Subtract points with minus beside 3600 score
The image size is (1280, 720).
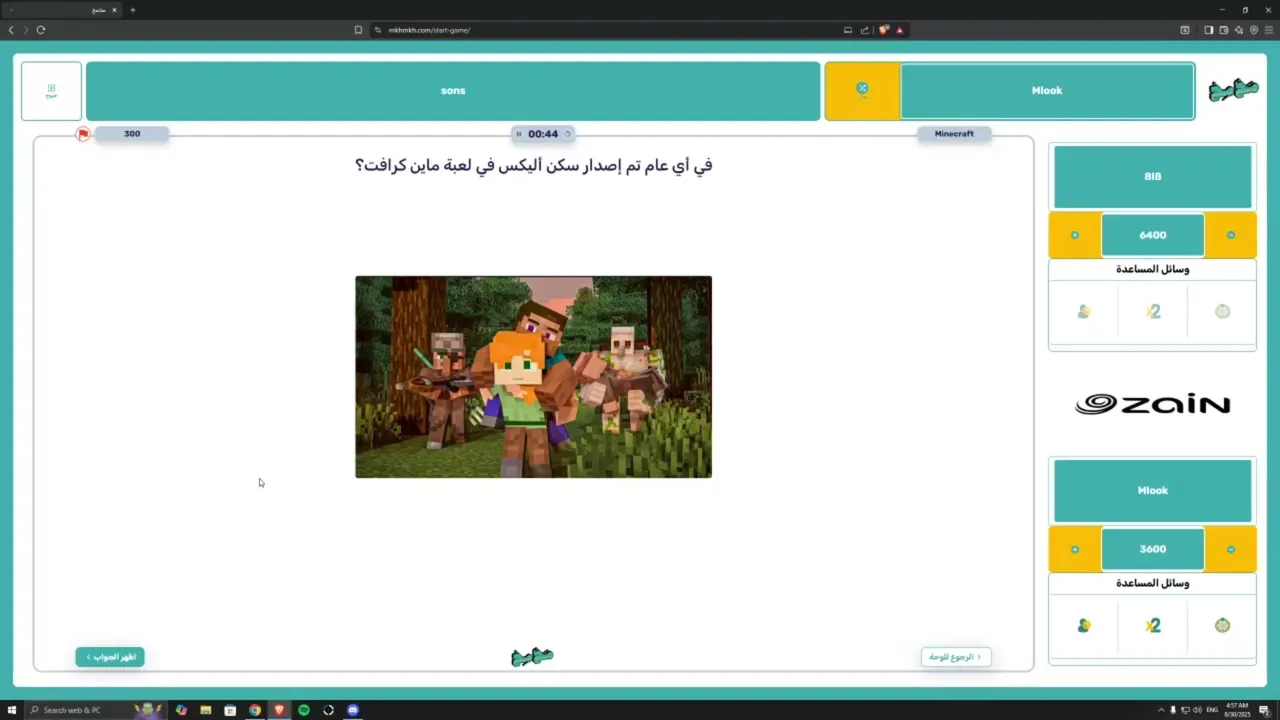pyautogui.click(x=1231, y=549)
